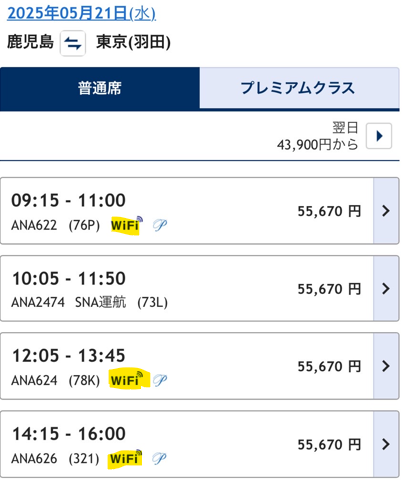Click the WiFi icon on ANA624

[127, 379]
